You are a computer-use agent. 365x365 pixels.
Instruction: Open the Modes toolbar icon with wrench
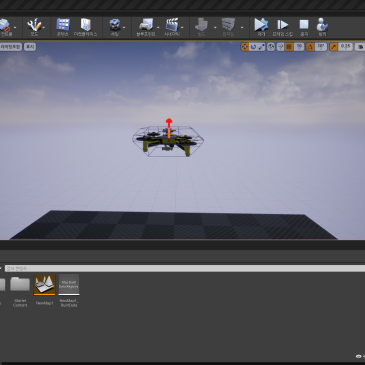(x=34, y=27)
